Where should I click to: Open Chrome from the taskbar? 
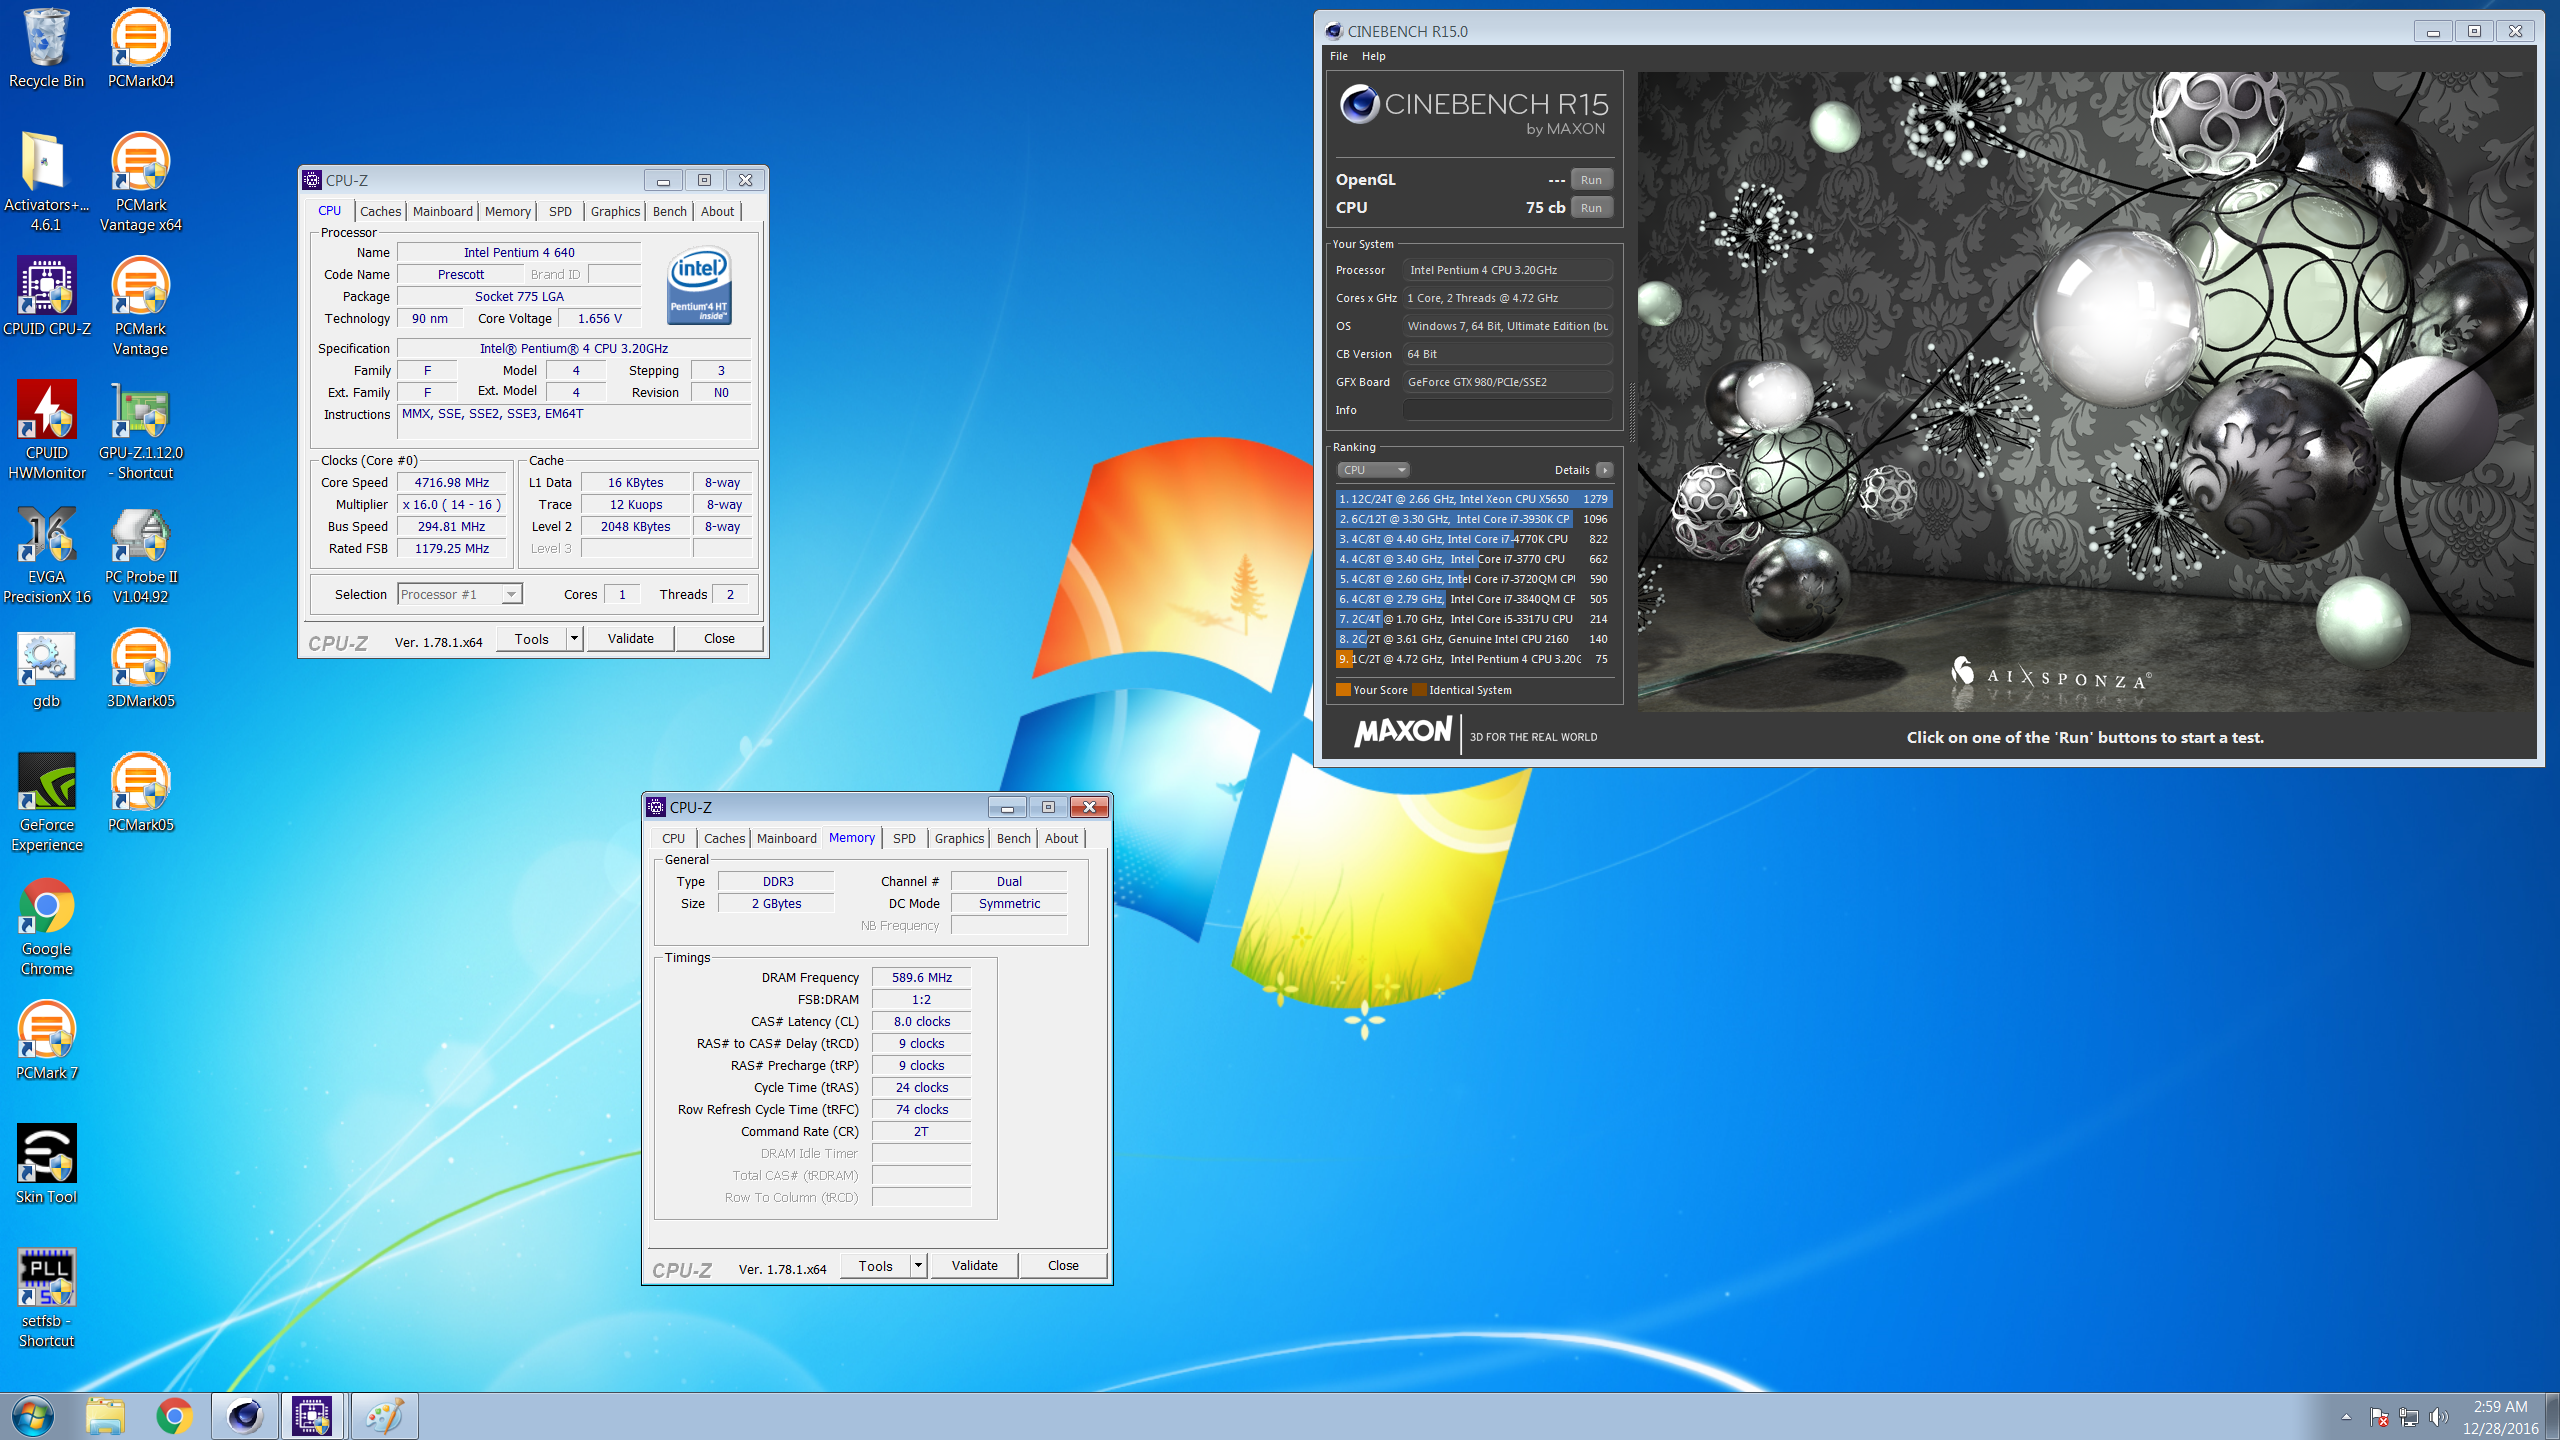174,1416
